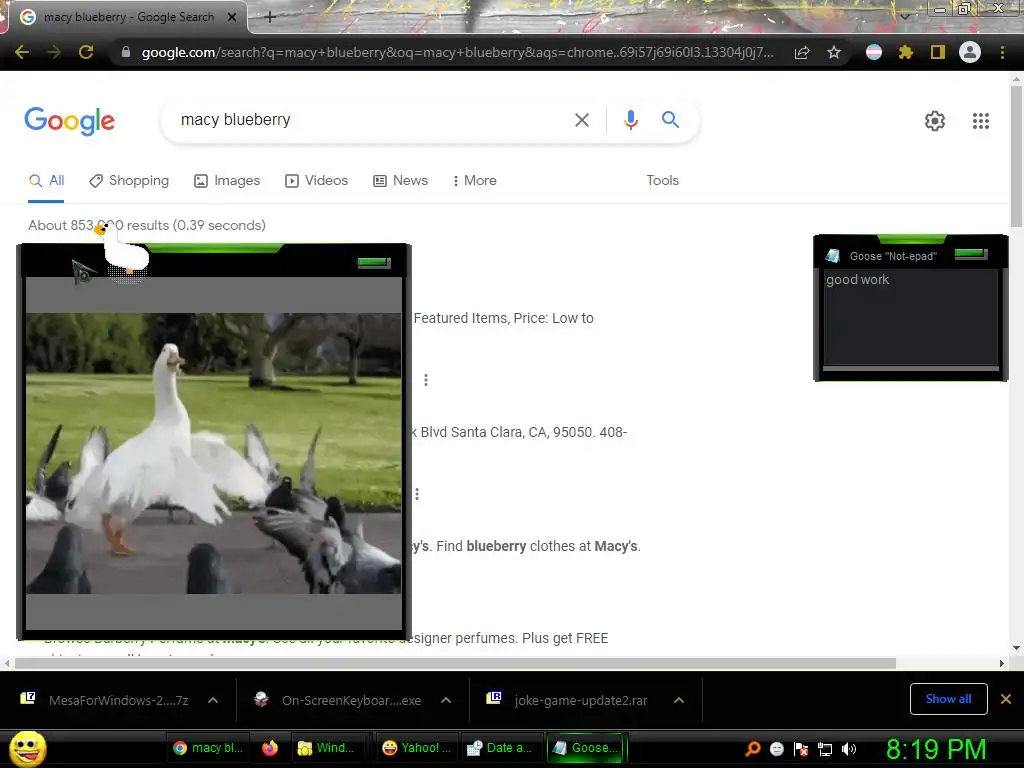Open the smiley Start button
The image size is (1024, 768).
(x=27, y=748)
